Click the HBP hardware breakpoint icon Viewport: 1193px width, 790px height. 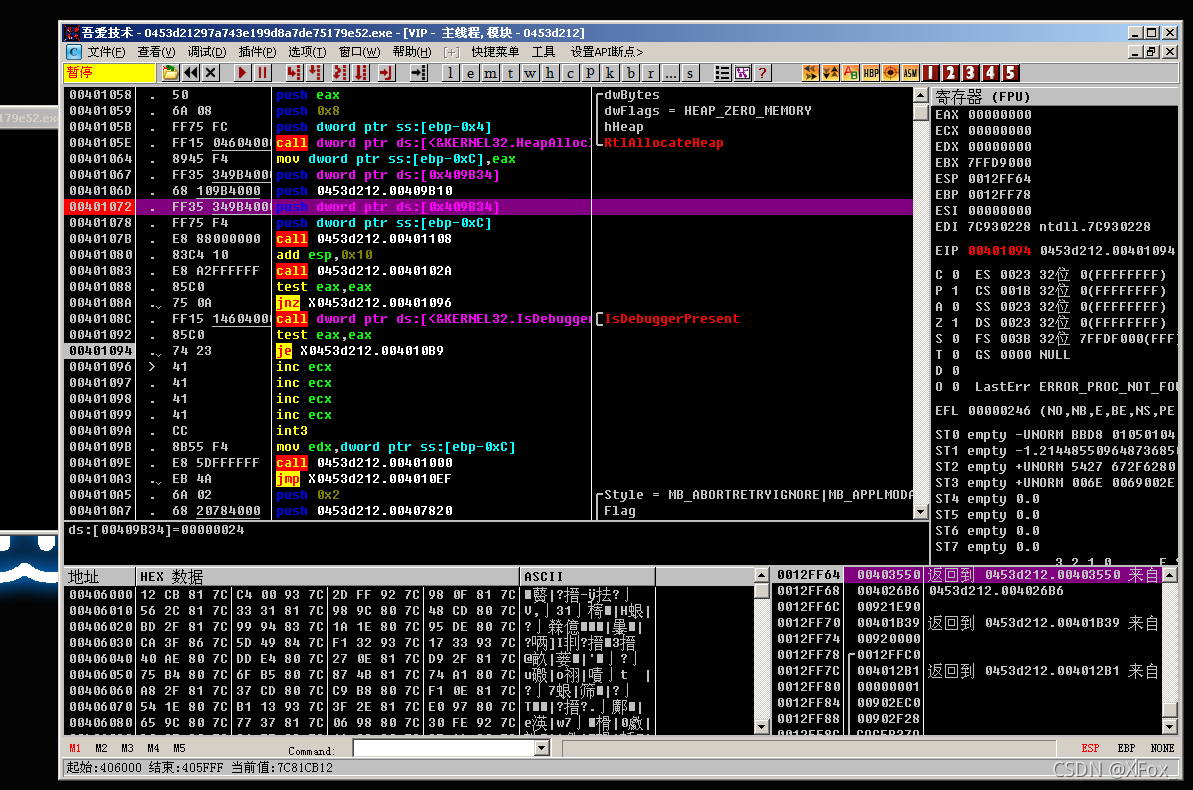pyautogui.click(x=871, y=73)
